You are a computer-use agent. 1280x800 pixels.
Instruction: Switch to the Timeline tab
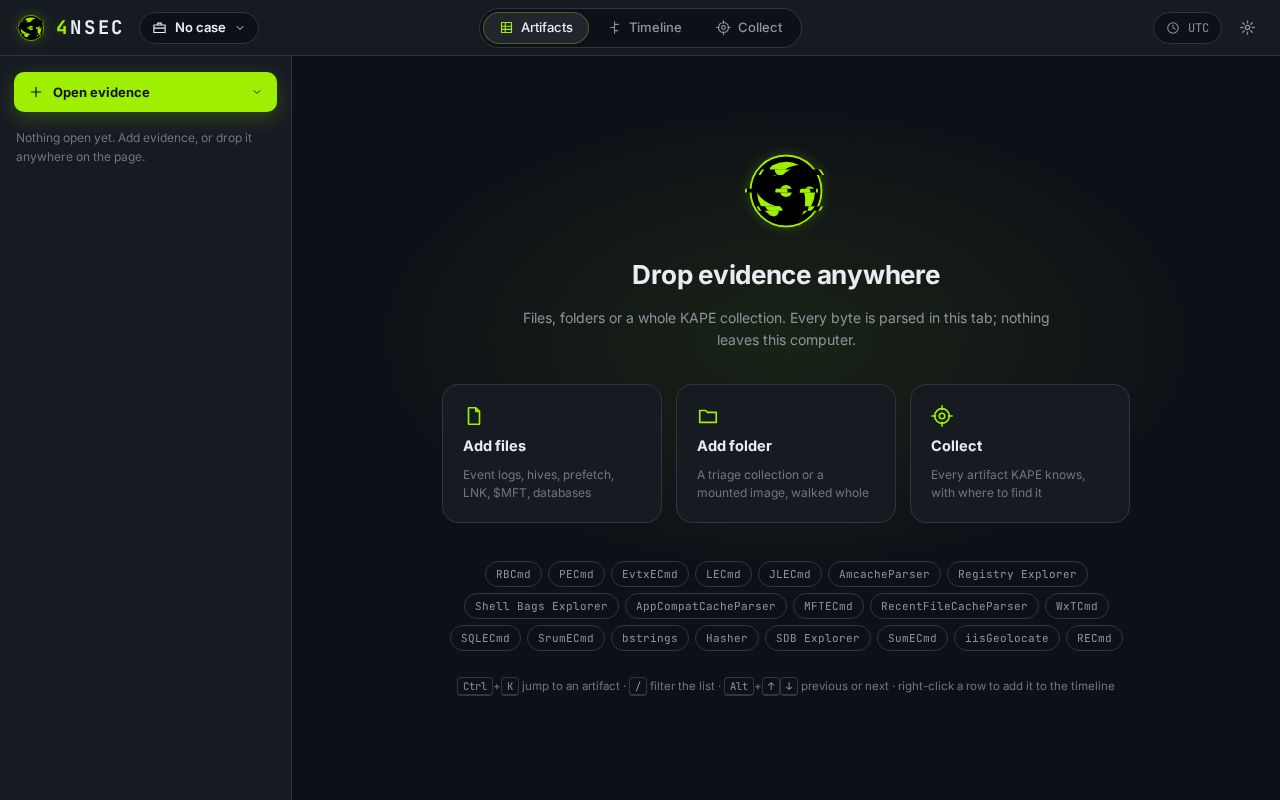click(x=645, y=28)
